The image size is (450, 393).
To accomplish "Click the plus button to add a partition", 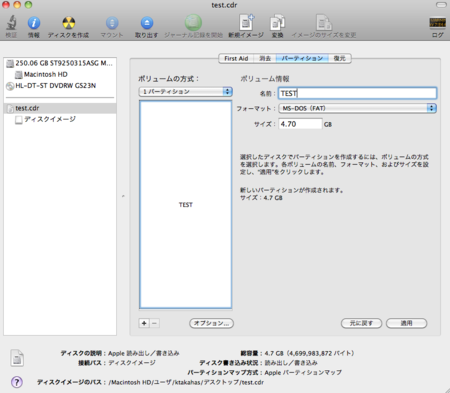I will [144, 323].
